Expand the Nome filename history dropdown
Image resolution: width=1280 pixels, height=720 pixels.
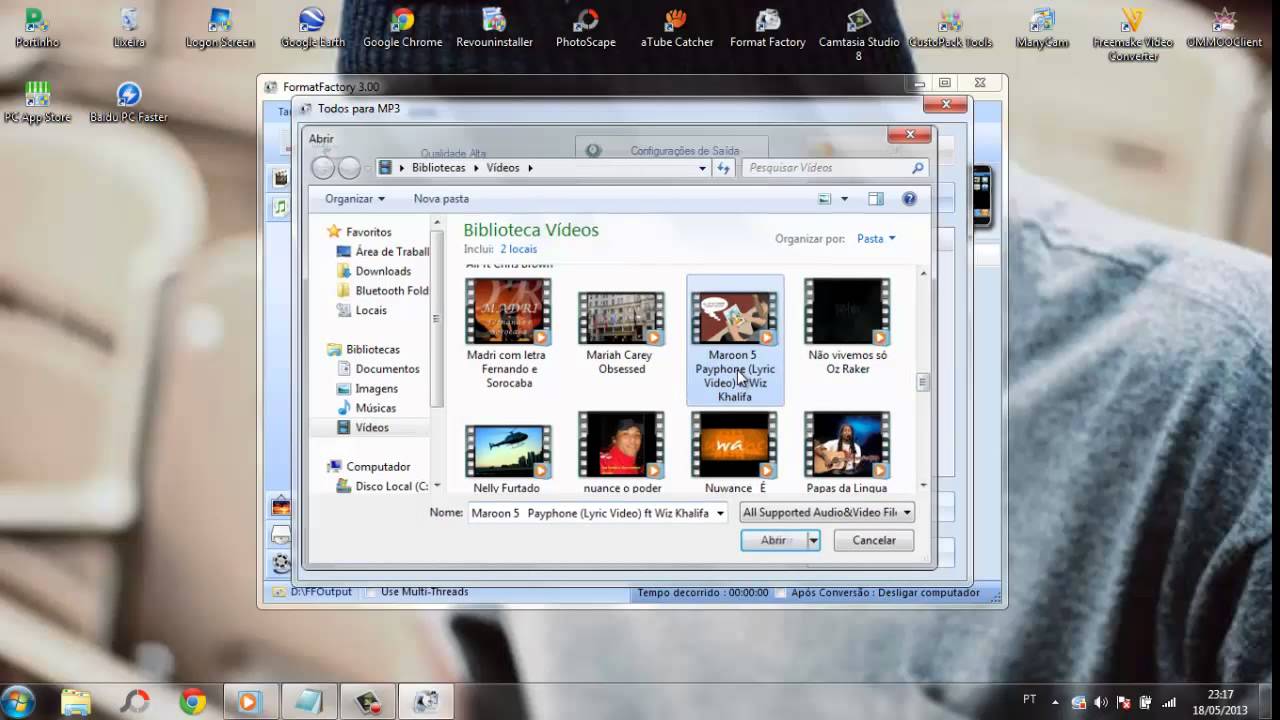720,513
